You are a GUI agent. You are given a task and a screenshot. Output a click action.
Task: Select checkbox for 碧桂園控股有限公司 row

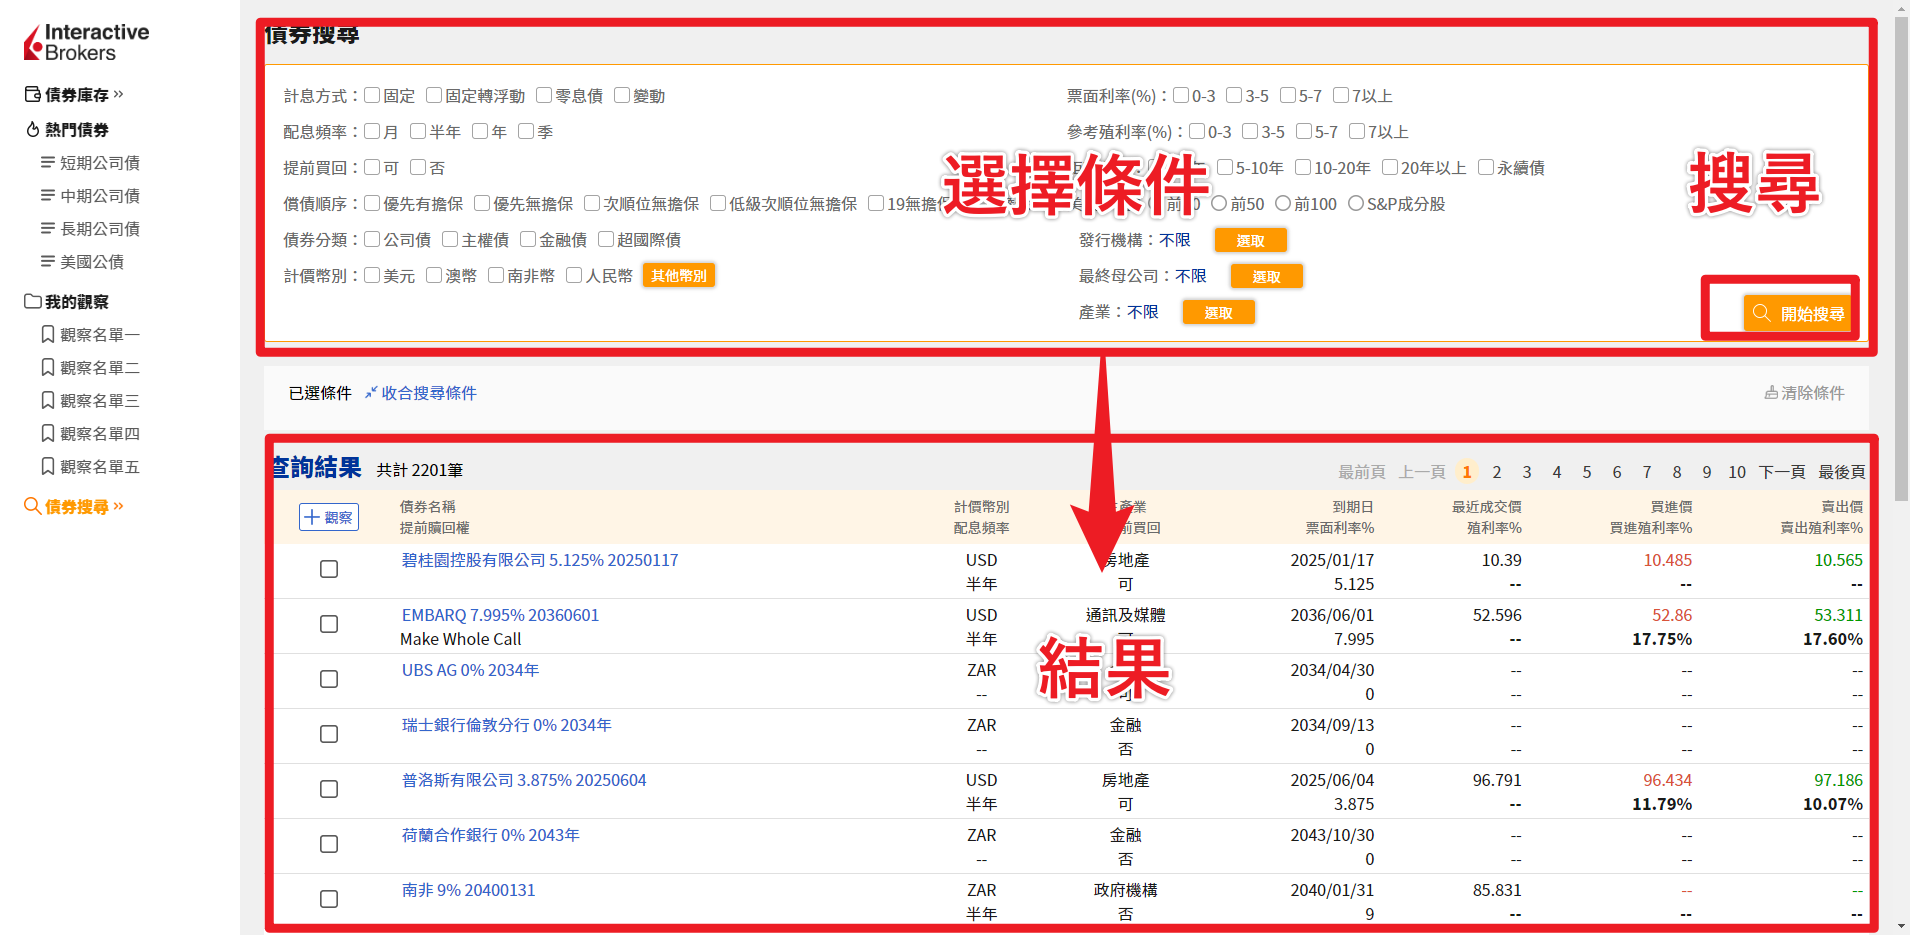pyautogui.click(x=329, y=569)
